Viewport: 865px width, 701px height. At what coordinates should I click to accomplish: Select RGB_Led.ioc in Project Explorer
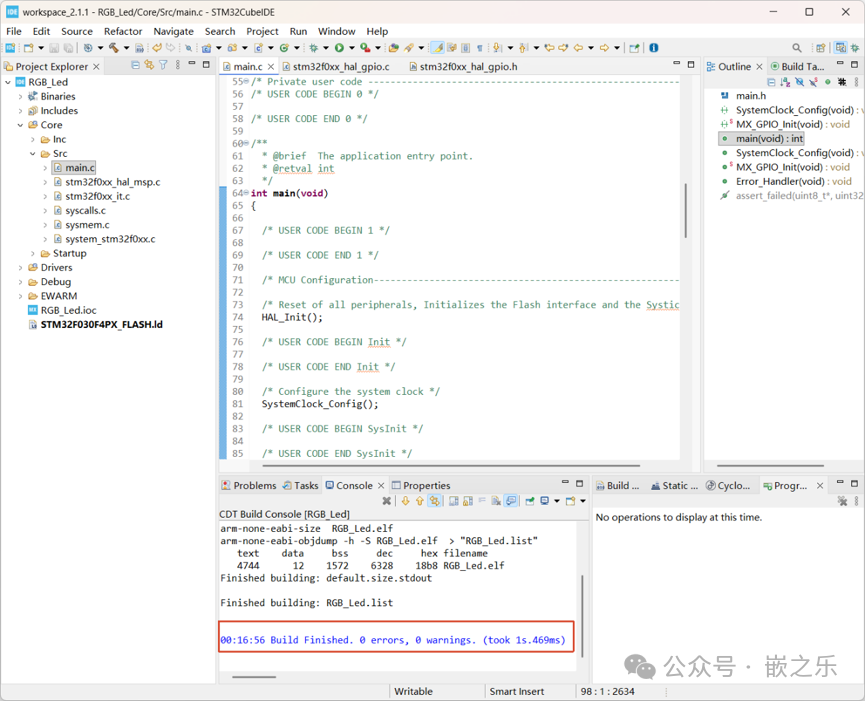[62, 311]
